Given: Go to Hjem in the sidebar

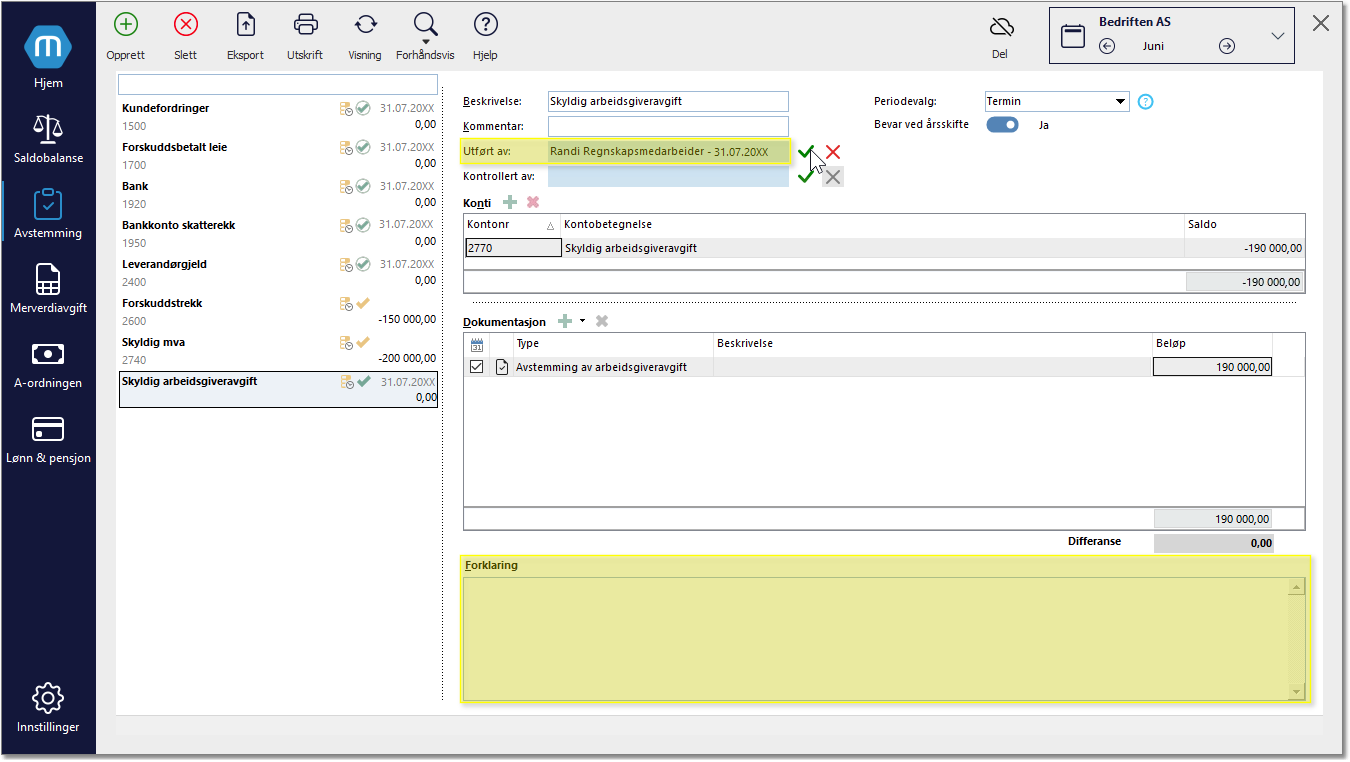Looking at the screenshot, I should point(48,58).
